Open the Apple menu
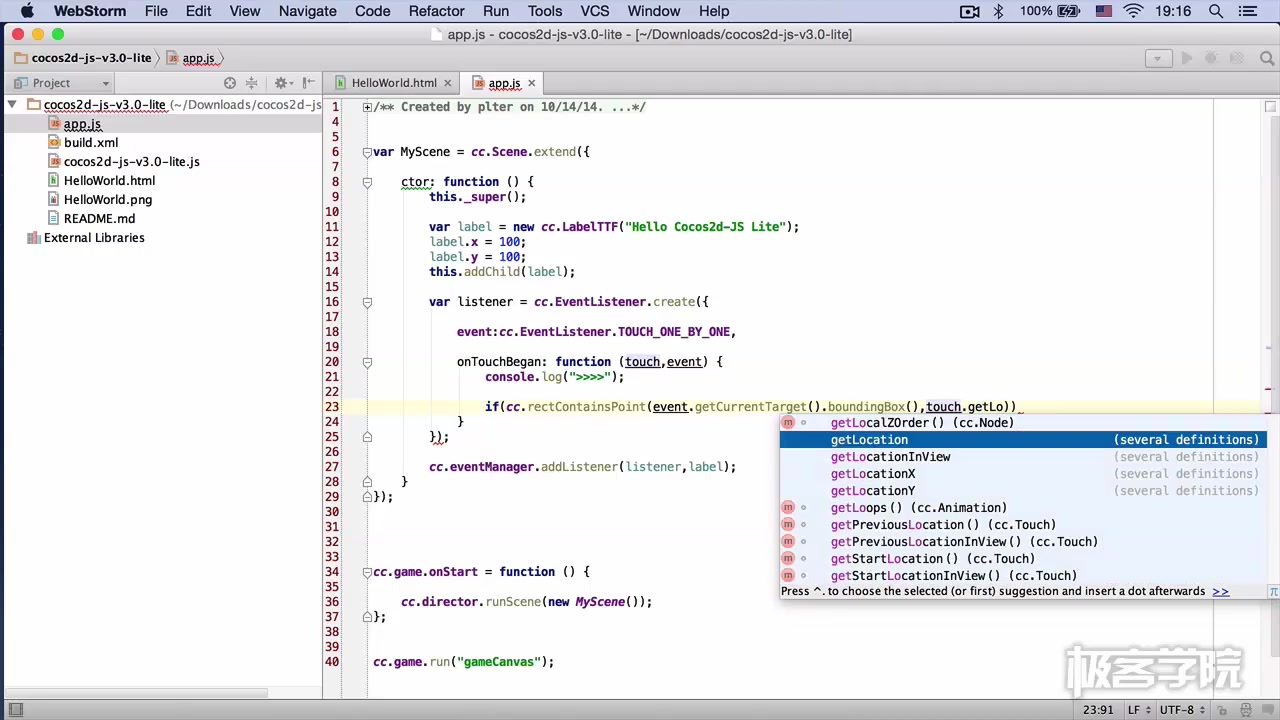The width and height of the screenshot is (1280, 720). (27, 11)
